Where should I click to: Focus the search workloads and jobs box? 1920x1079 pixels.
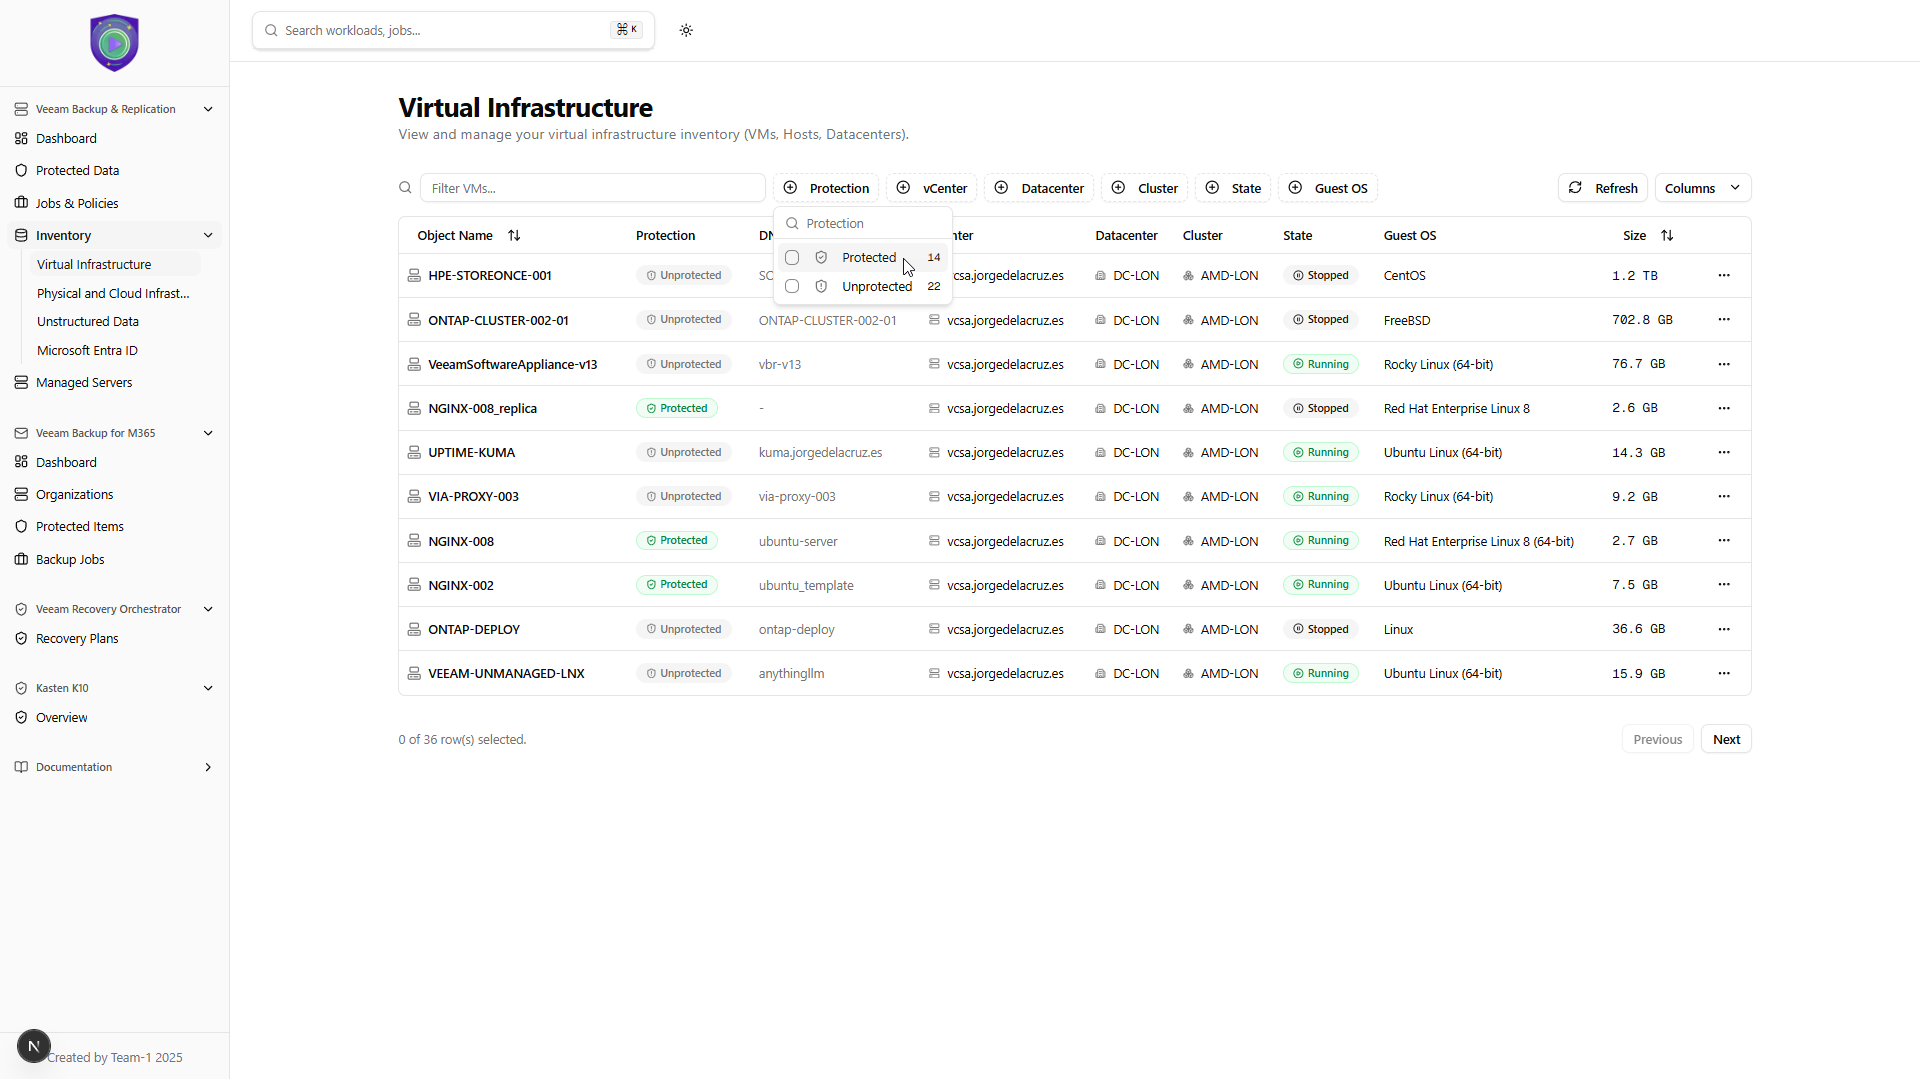(445, 30)
